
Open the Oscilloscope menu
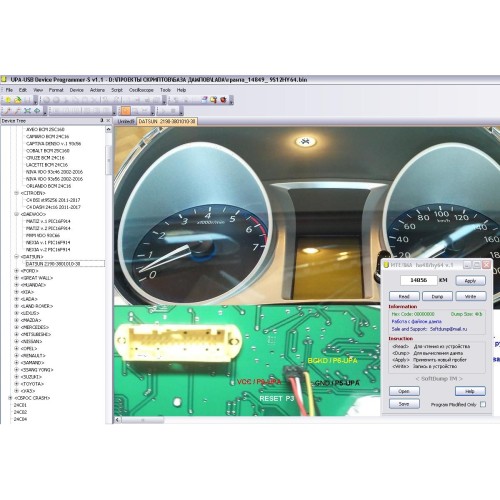tap(141, 90)
